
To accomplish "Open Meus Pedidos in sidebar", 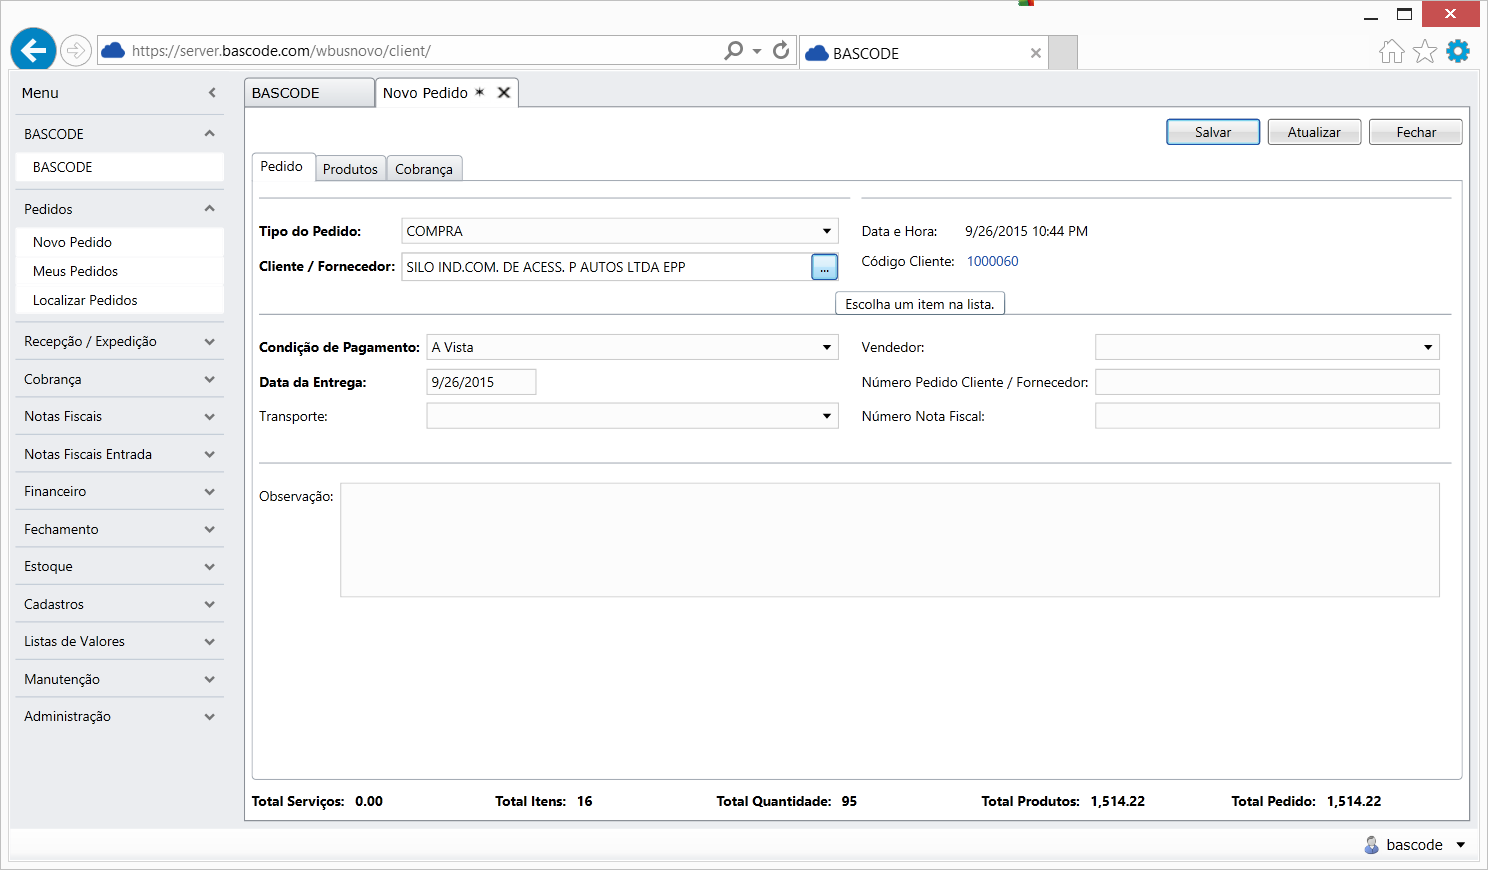I will (x=120, y=271).
